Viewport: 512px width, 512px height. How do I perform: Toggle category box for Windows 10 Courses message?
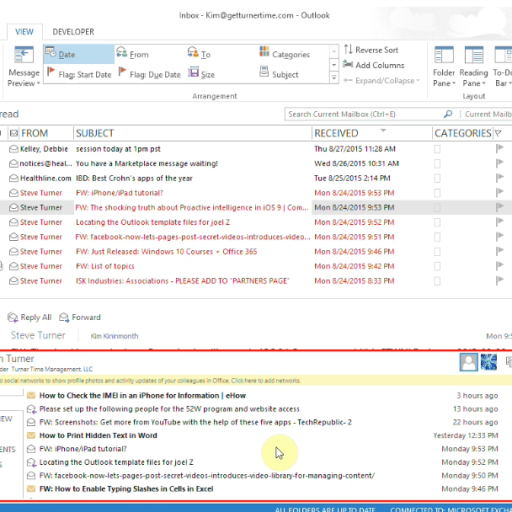(437, 252)
